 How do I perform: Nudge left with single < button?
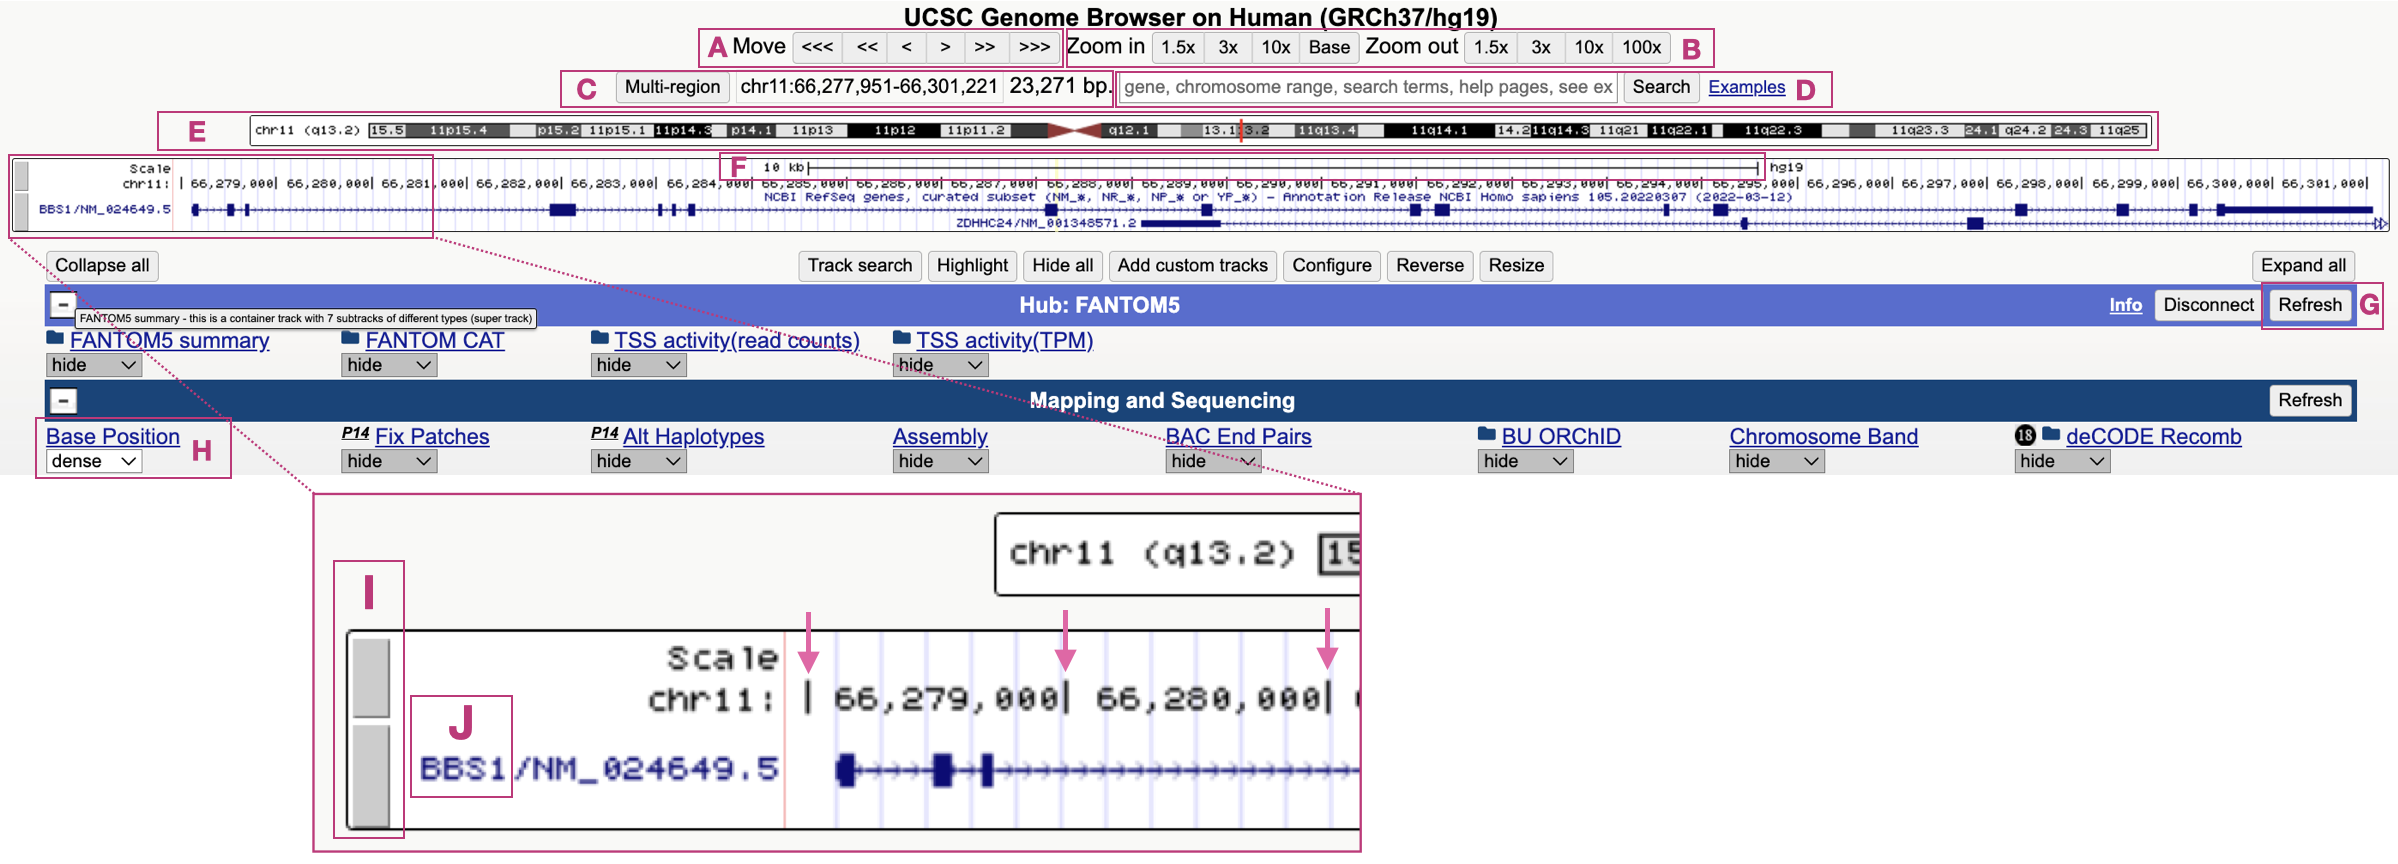pyautogui.click(x=906, y=47)
